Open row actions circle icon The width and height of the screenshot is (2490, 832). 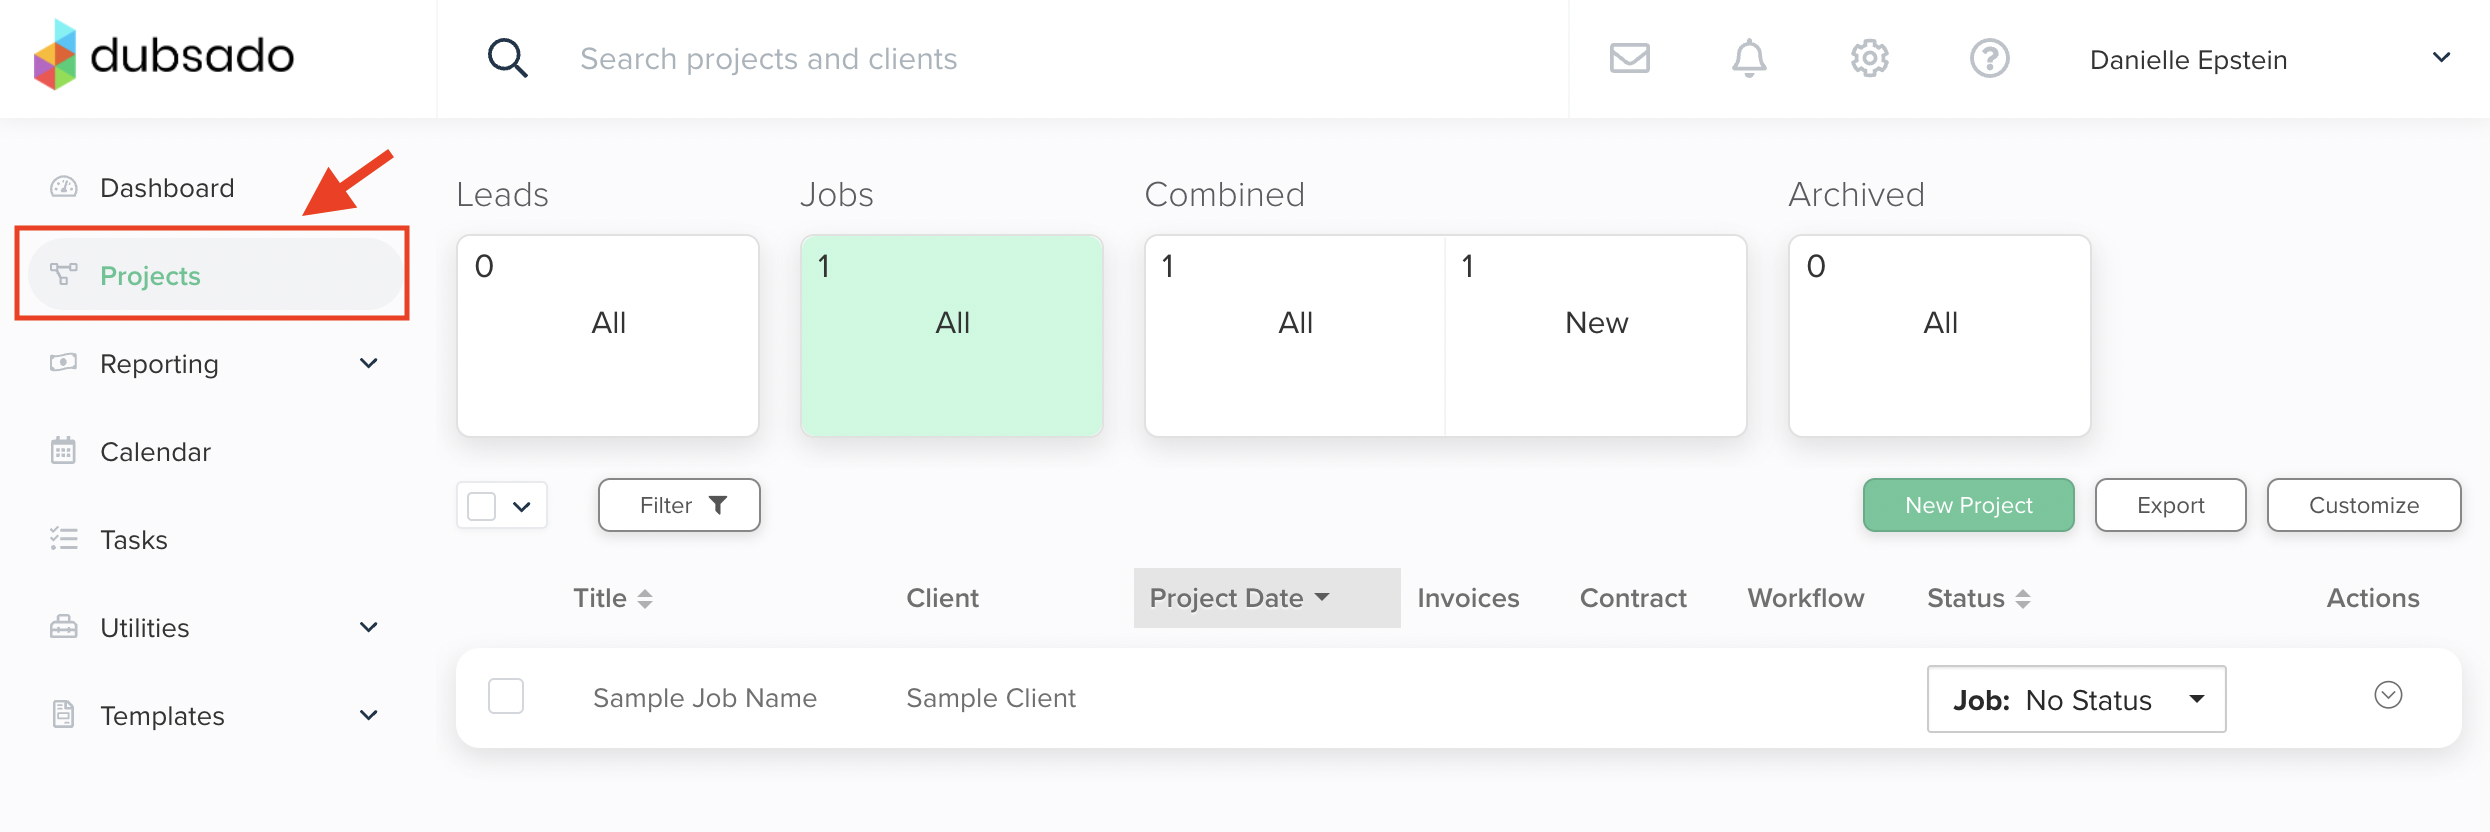(2388, 695)
